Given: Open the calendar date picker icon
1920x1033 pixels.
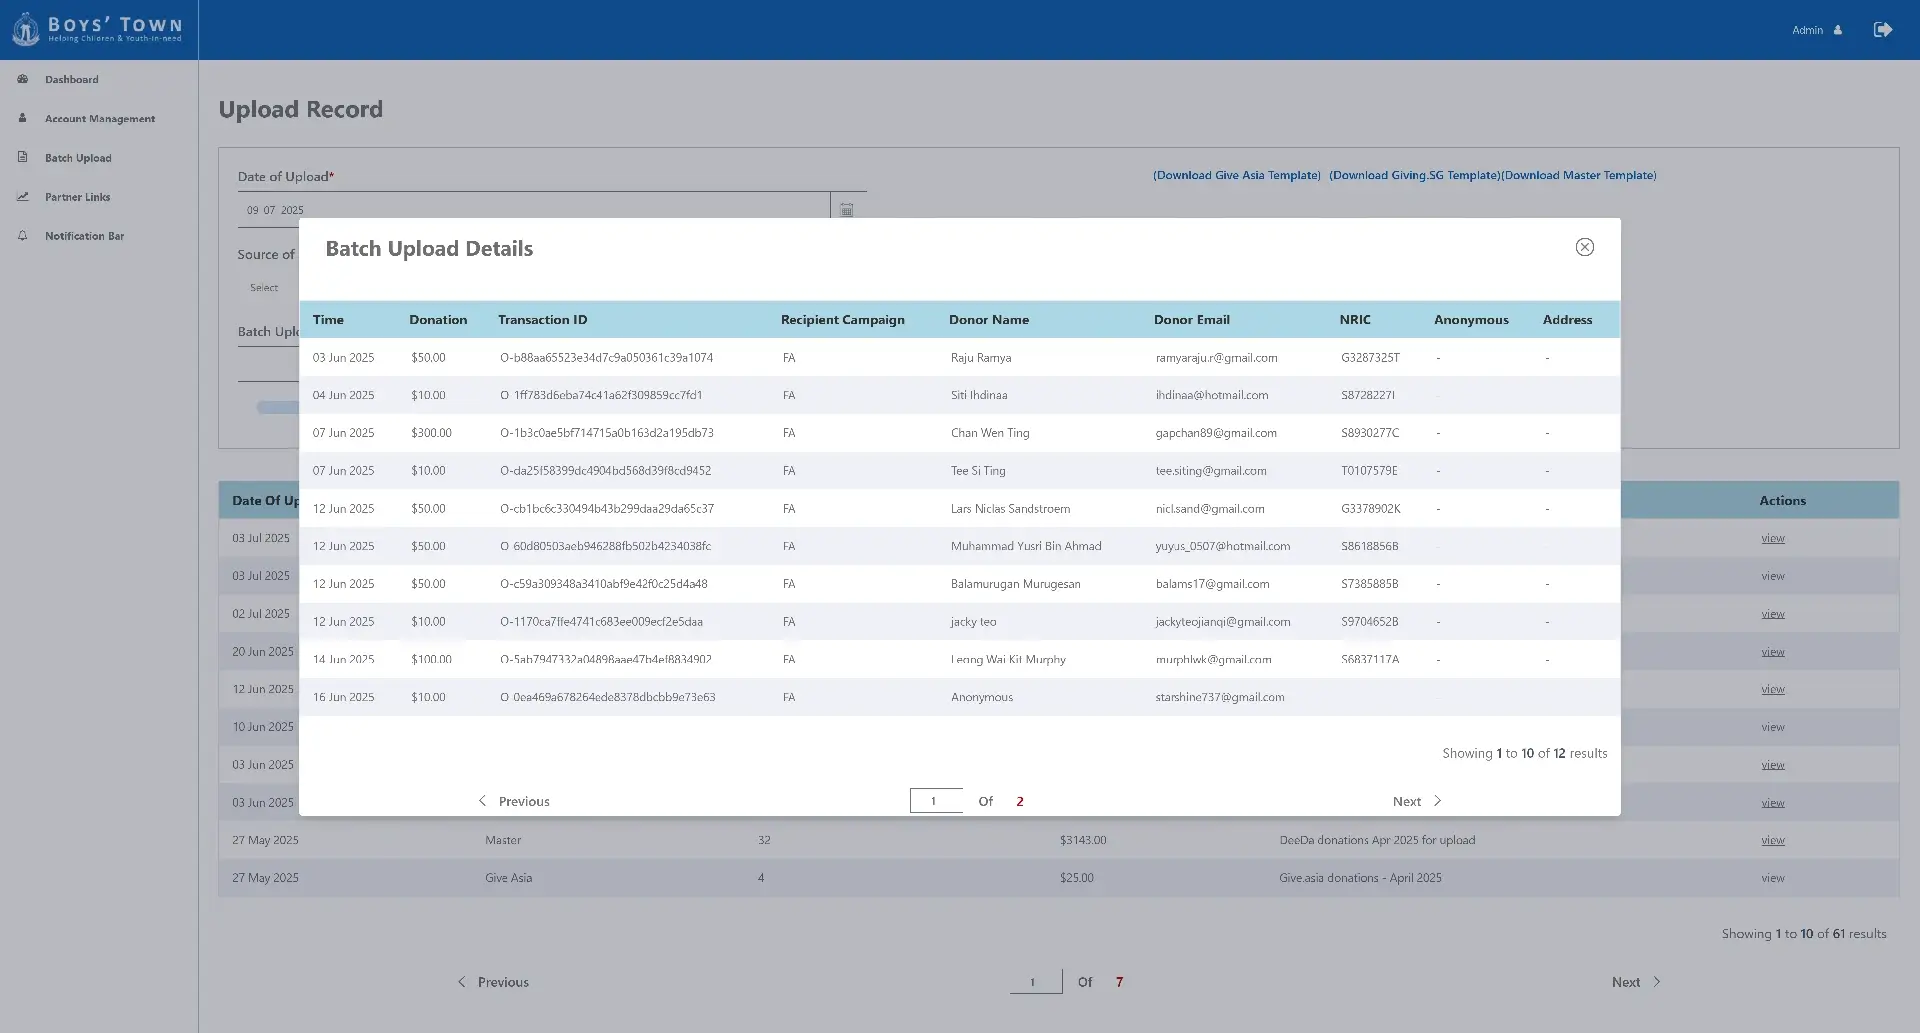Looking at the screenshot, I should [846, 210].
